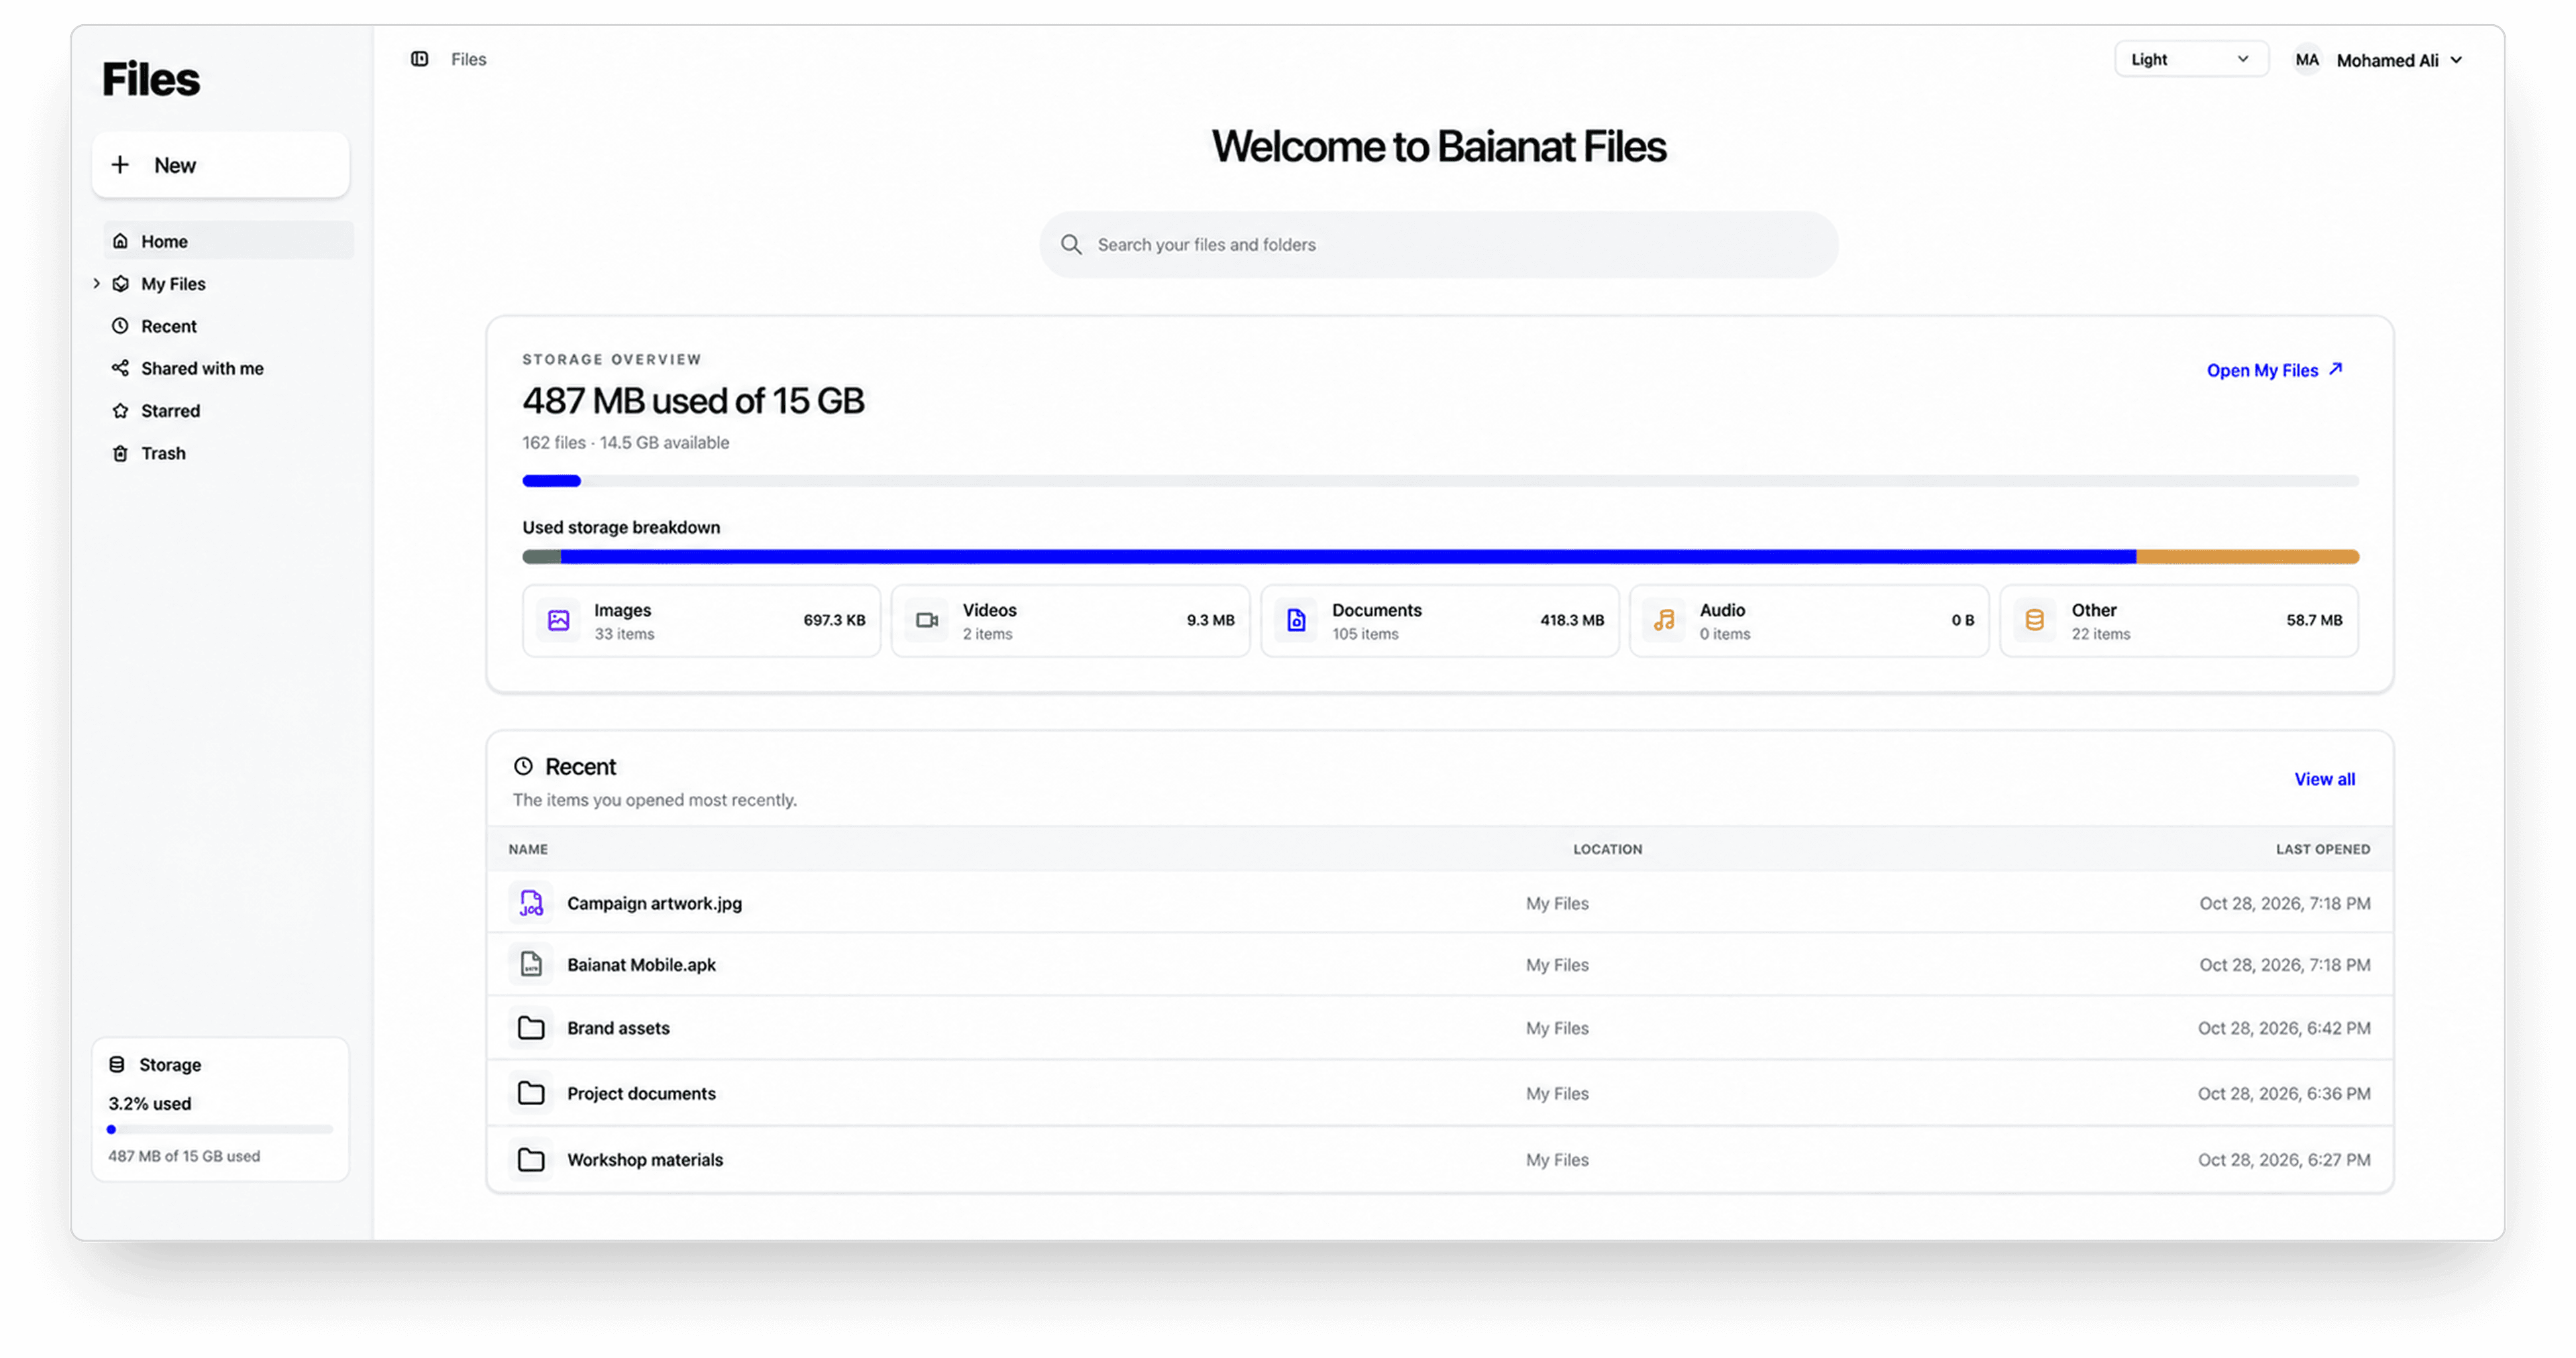Click the Storage database icon in sidebar card
The height and width of the screenshot is (1358, 2576).
click(117, 1064)
